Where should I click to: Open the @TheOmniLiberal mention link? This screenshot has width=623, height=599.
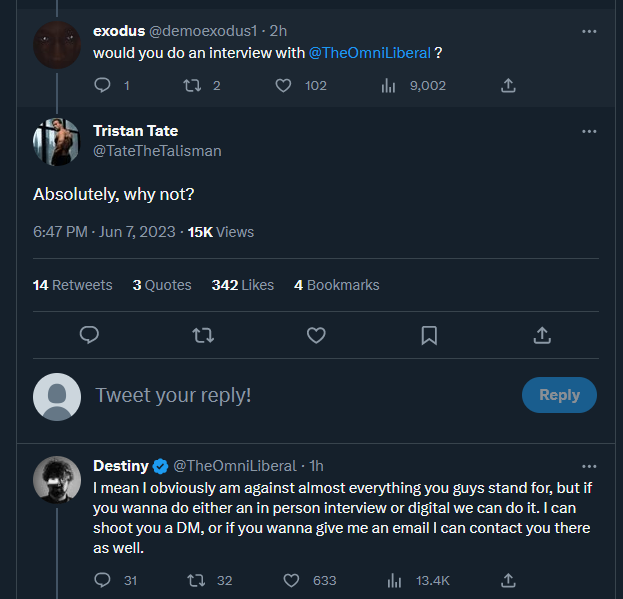[370, 53]
